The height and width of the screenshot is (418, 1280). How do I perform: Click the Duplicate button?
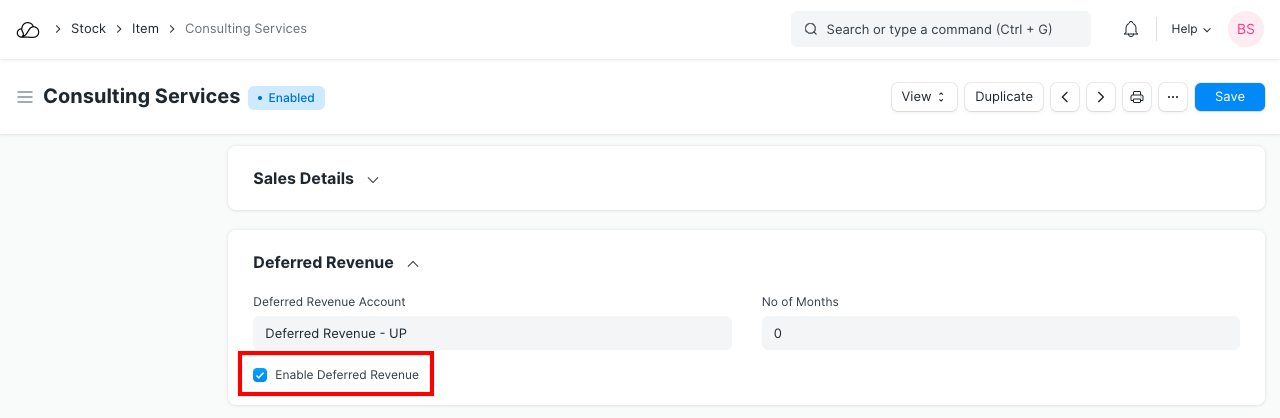pyautogui.click(x=1004, y=97)
